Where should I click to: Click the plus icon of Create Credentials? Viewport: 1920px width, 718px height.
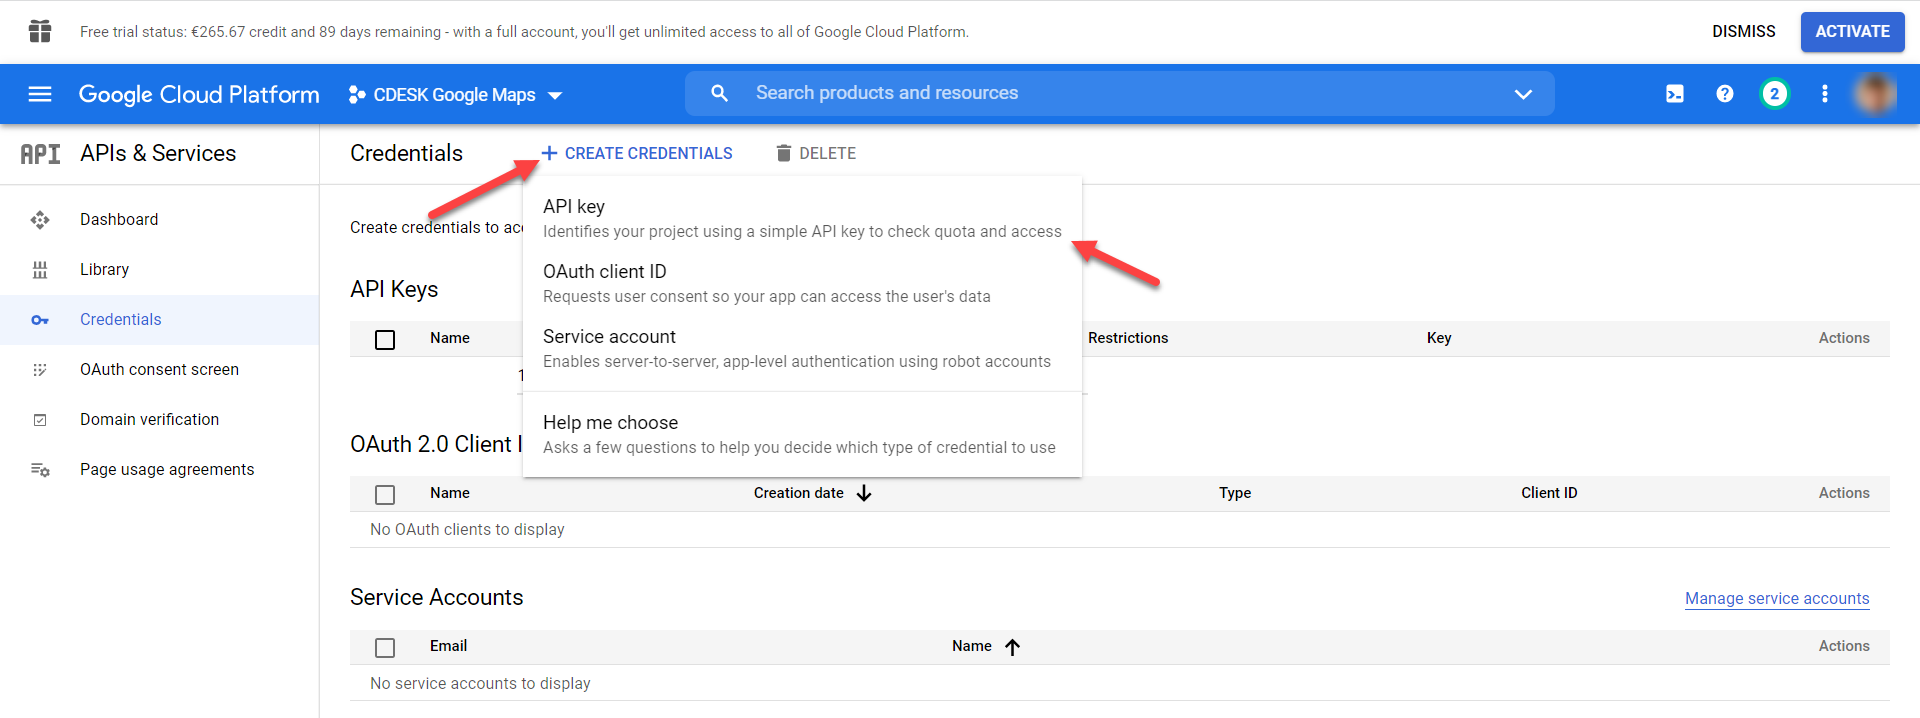pos(549,153)
